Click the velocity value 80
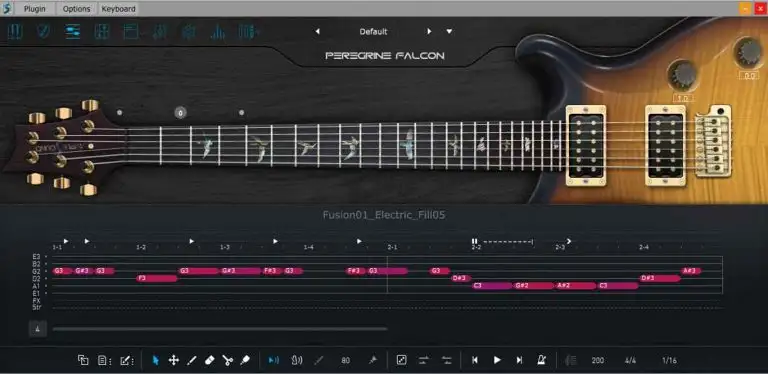Screen dimensions: 768x374 point(346,360)
